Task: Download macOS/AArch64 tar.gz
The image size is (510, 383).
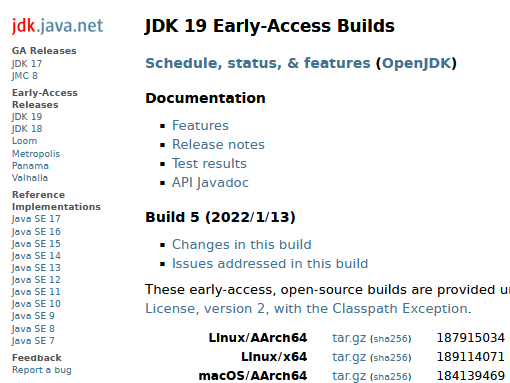Action: click(x=349, y=376)
